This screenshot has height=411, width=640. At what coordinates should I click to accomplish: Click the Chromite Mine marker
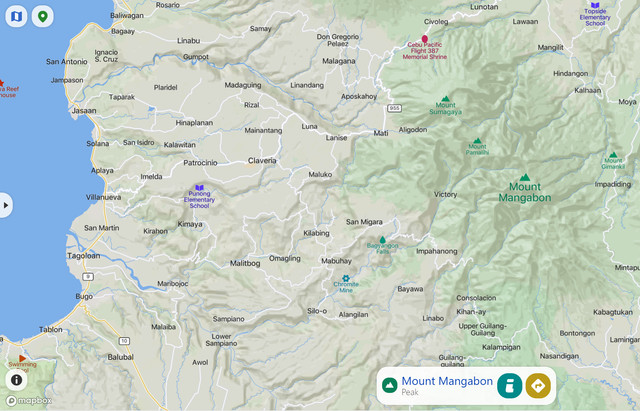point(346,278)
